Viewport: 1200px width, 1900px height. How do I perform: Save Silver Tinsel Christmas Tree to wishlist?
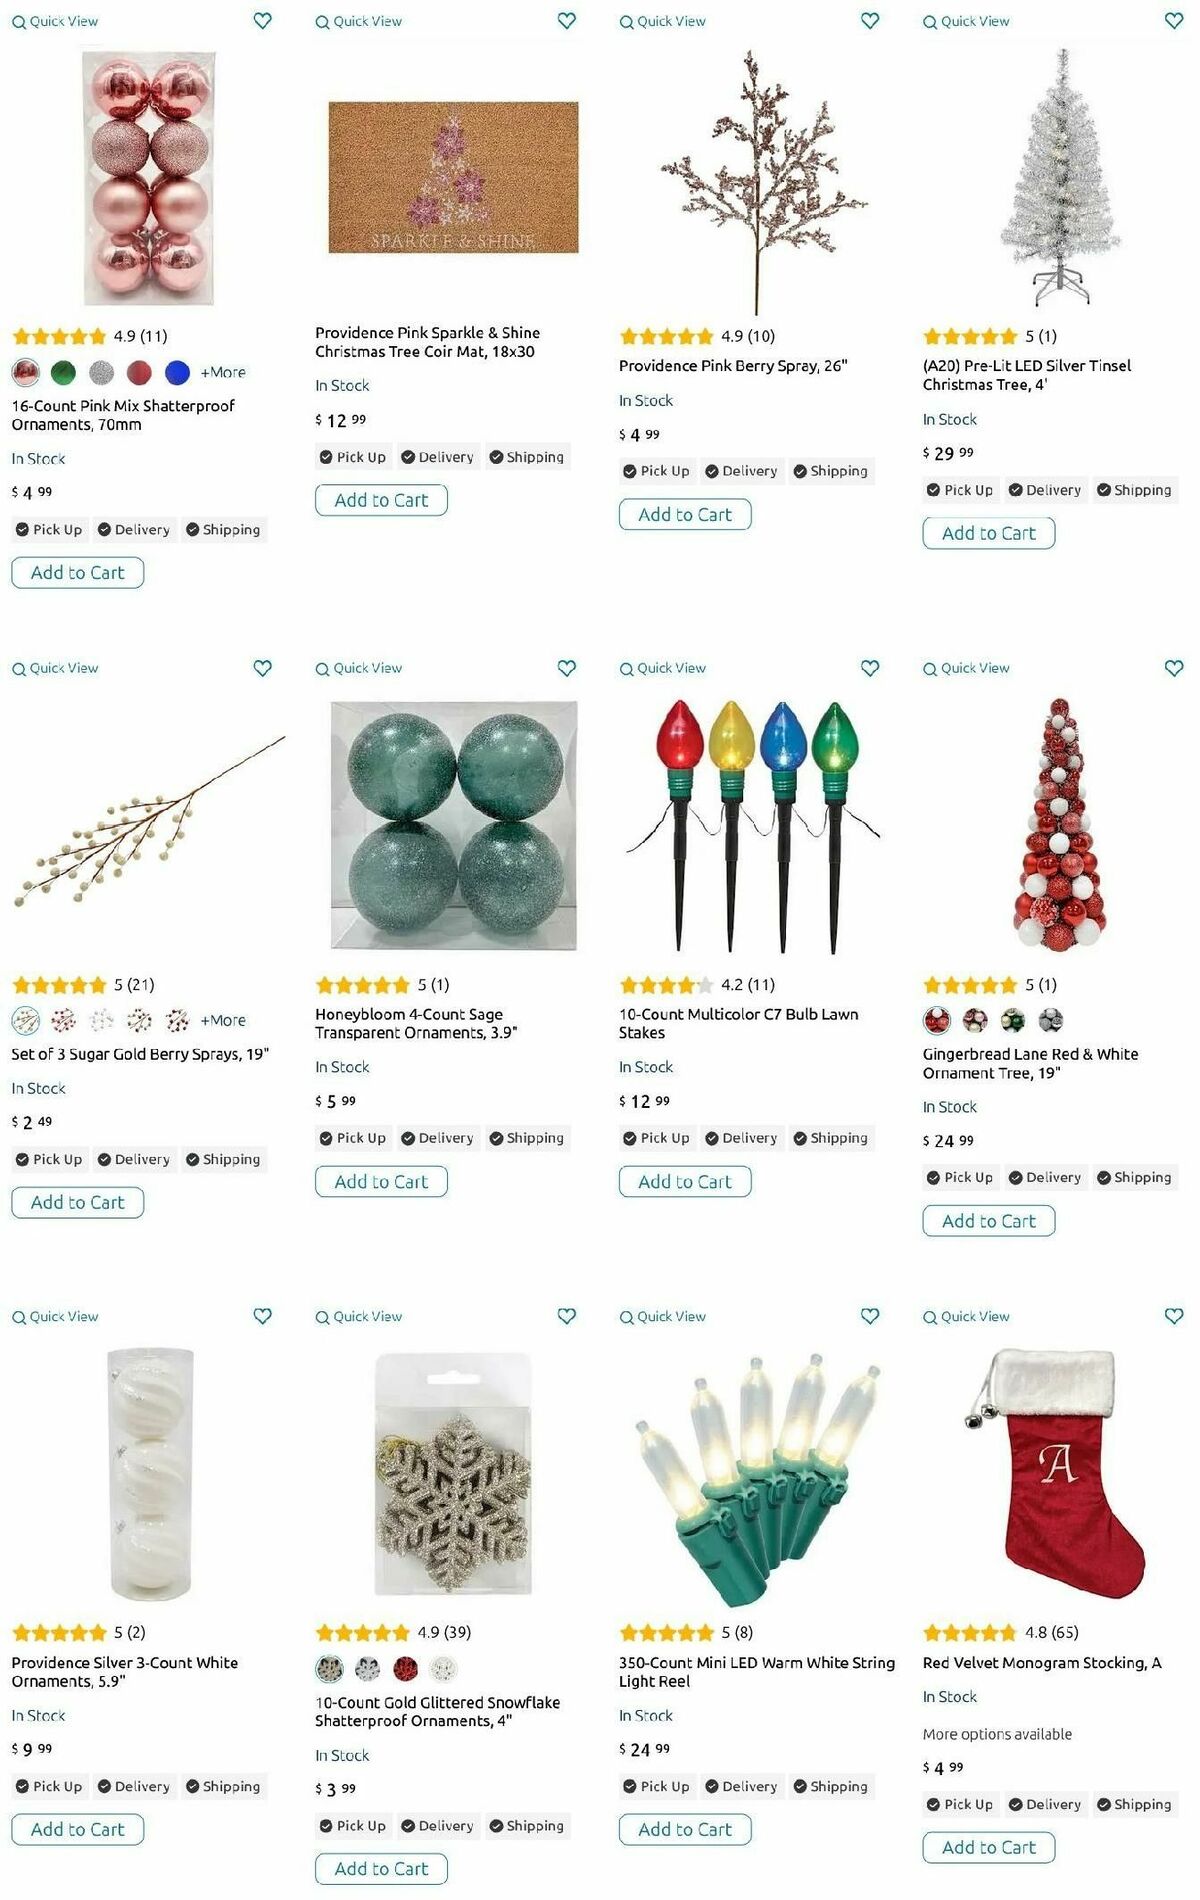click(1174, 20)
